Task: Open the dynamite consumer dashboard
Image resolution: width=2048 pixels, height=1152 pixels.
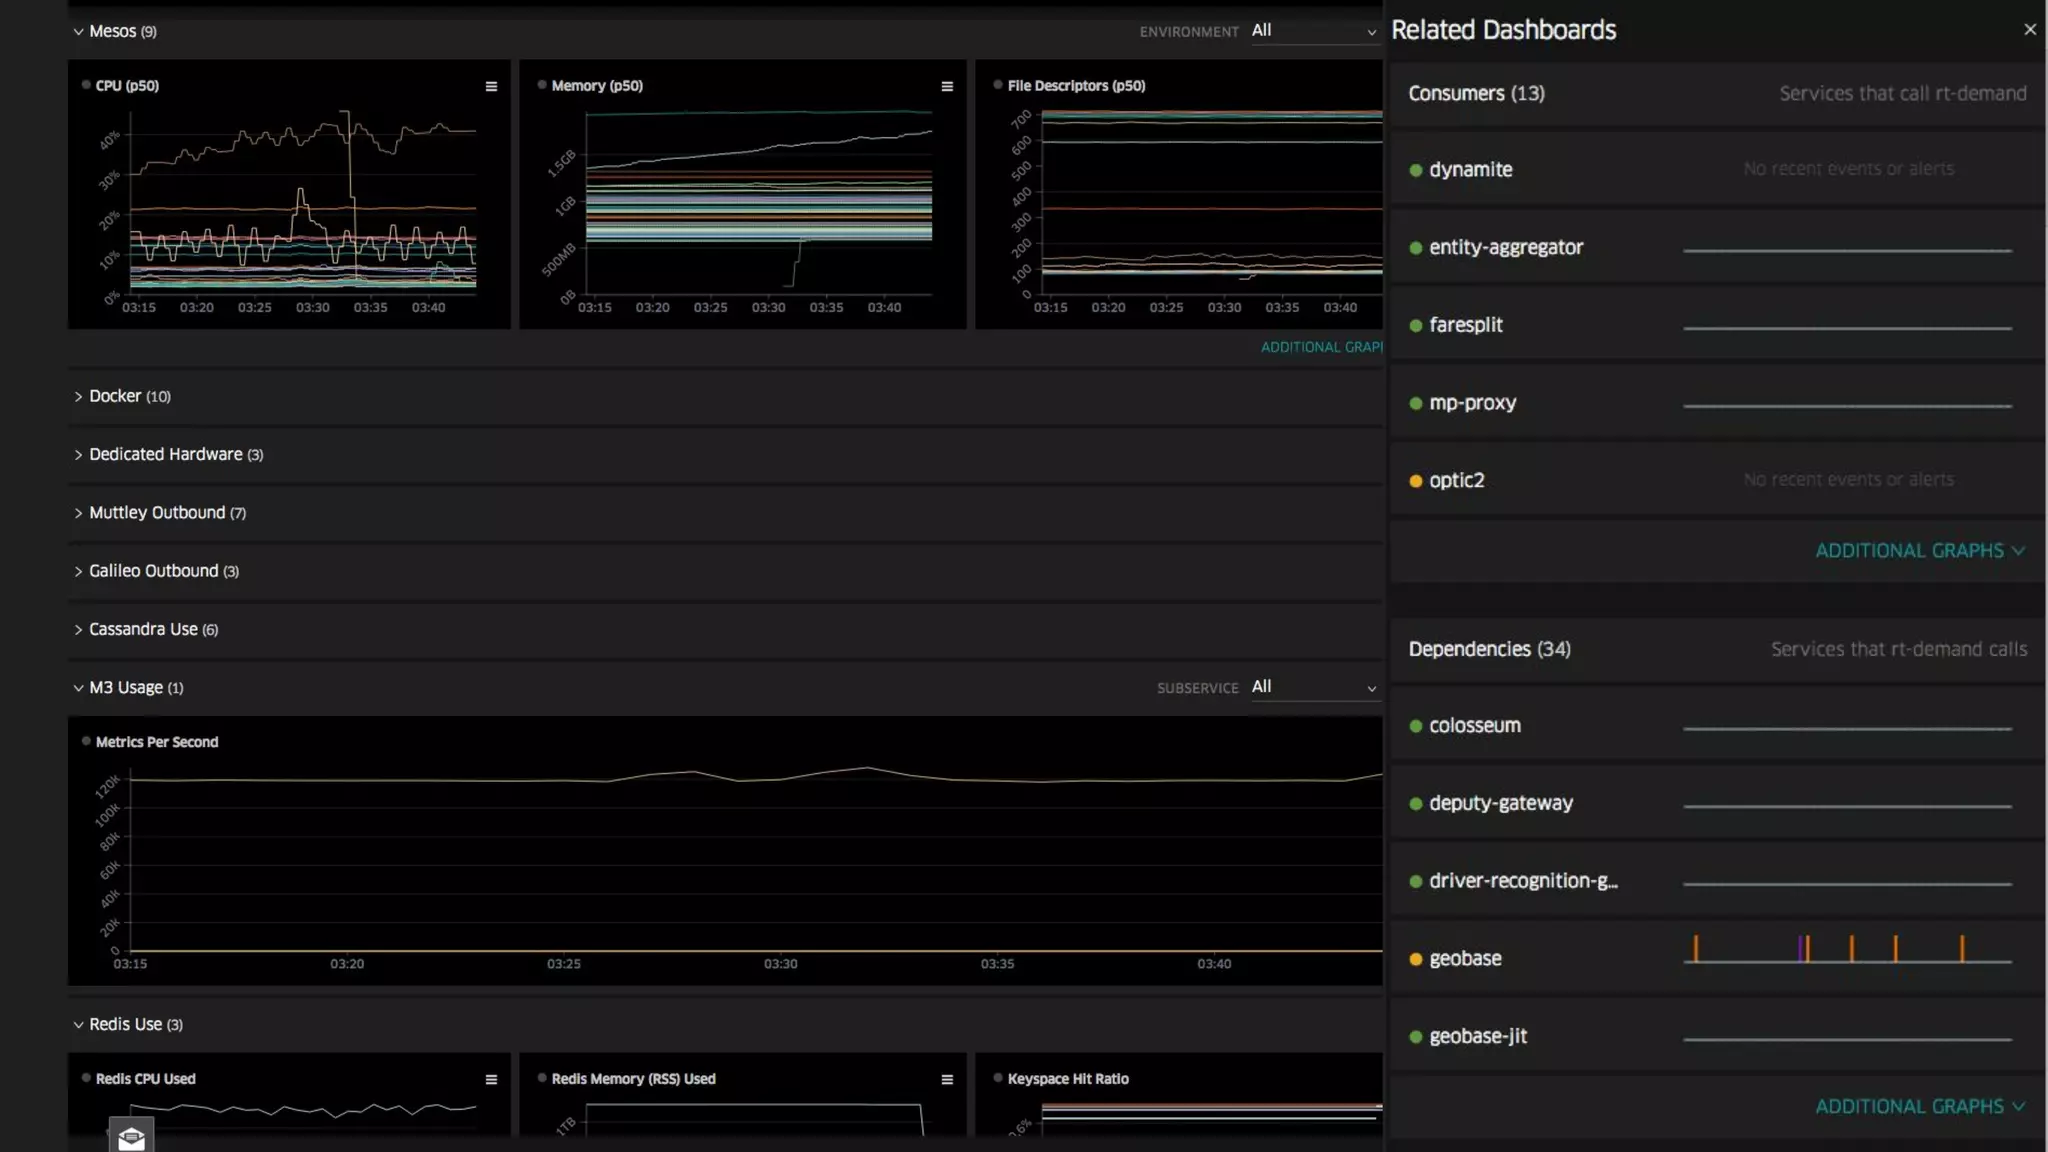Action: point(1470,170)
